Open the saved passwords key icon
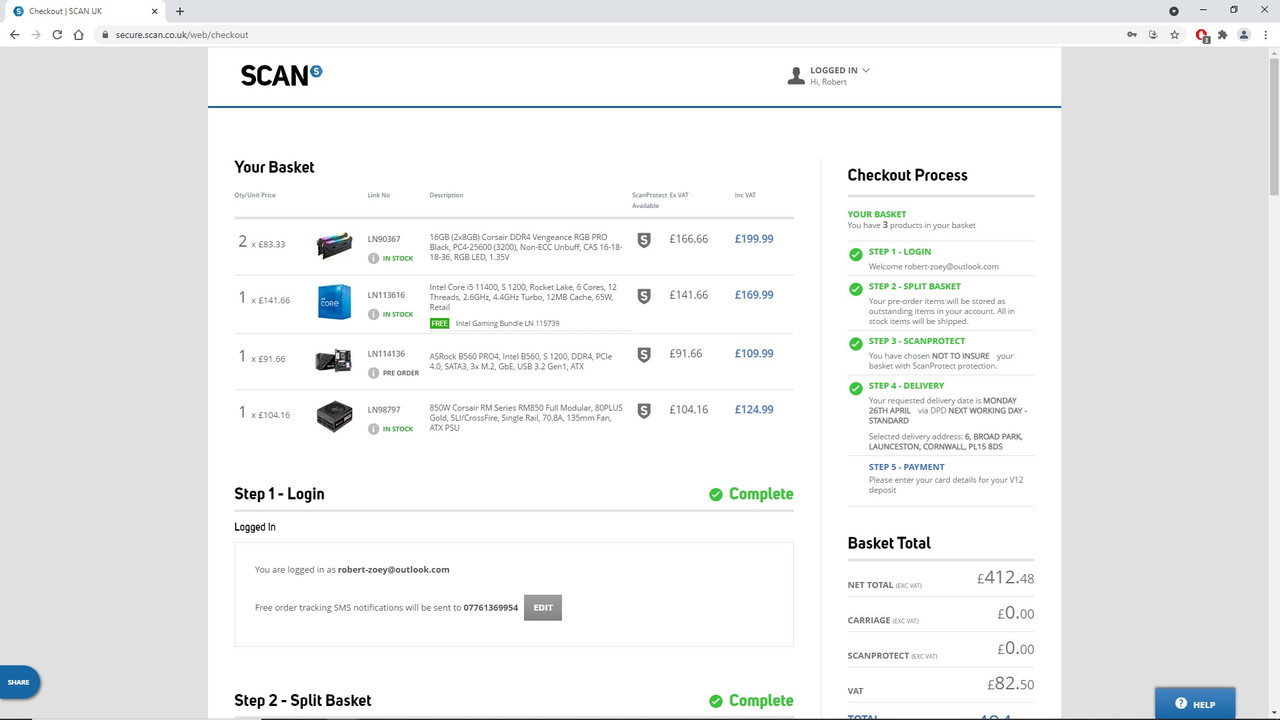 [1131, 34]
